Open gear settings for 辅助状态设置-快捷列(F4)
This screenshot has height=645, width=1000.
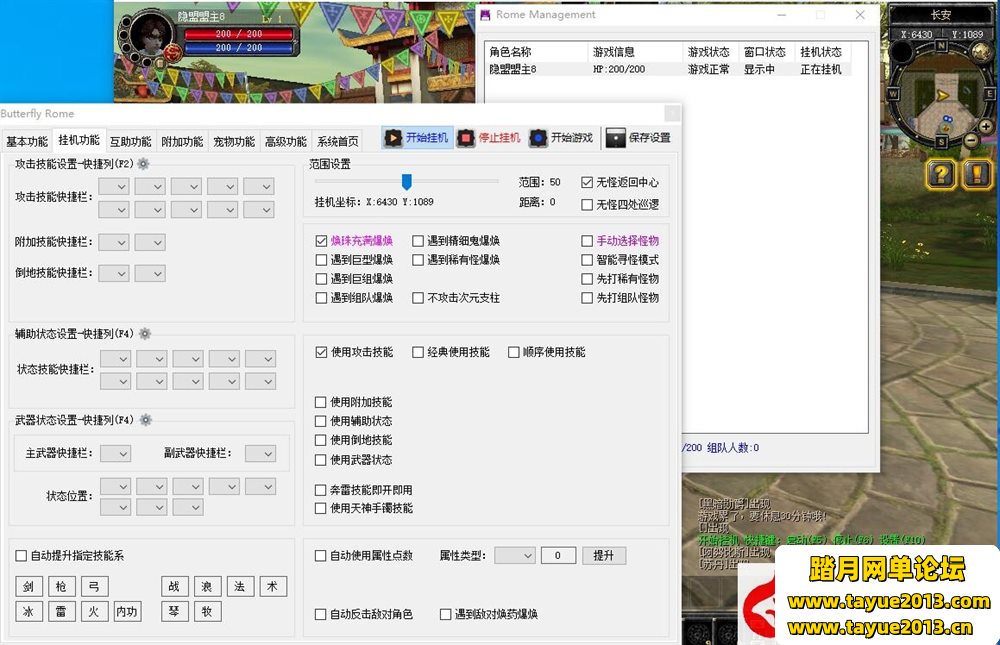pyautogui.click(x=145, y=334)
